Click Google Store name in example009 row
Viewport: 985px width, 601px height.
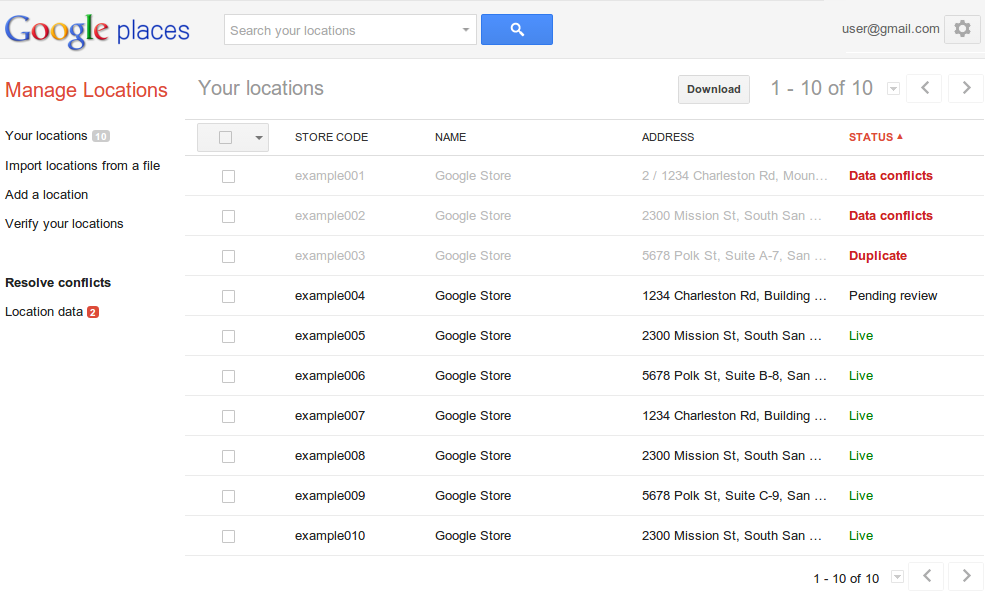click(x=473, y=495)
